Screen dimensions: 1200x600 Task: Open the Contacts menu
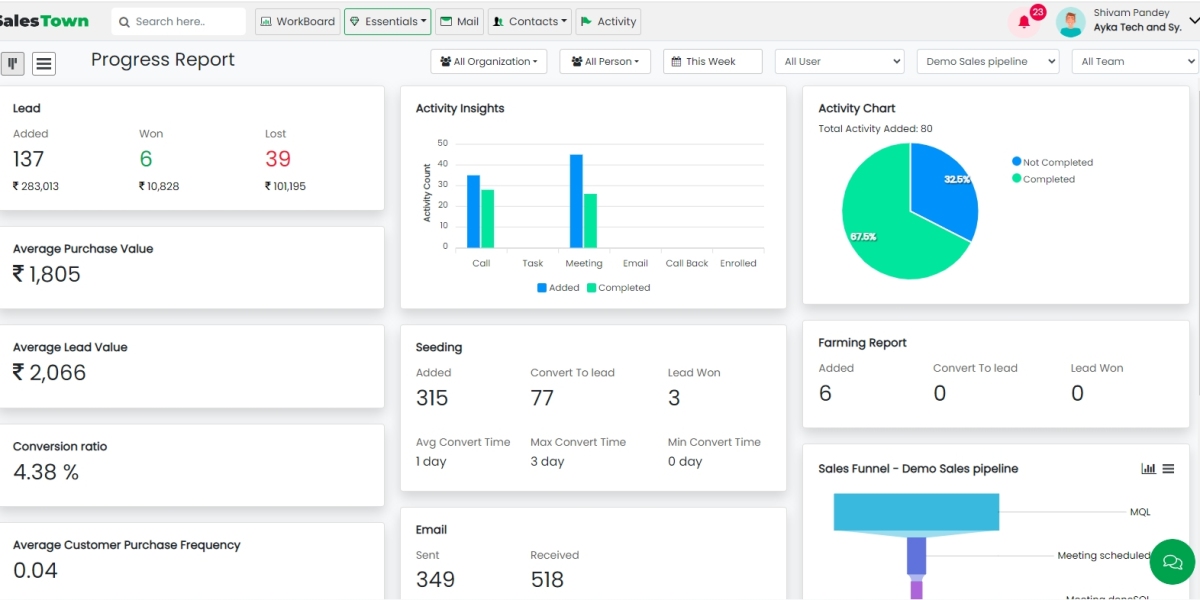point(529,22)
